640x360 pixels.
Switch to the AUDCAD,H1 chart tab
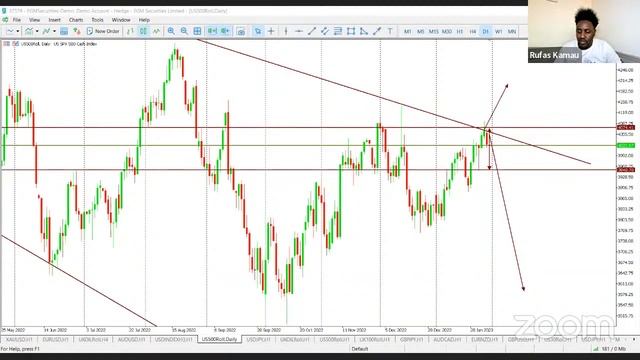coord(447,339)
